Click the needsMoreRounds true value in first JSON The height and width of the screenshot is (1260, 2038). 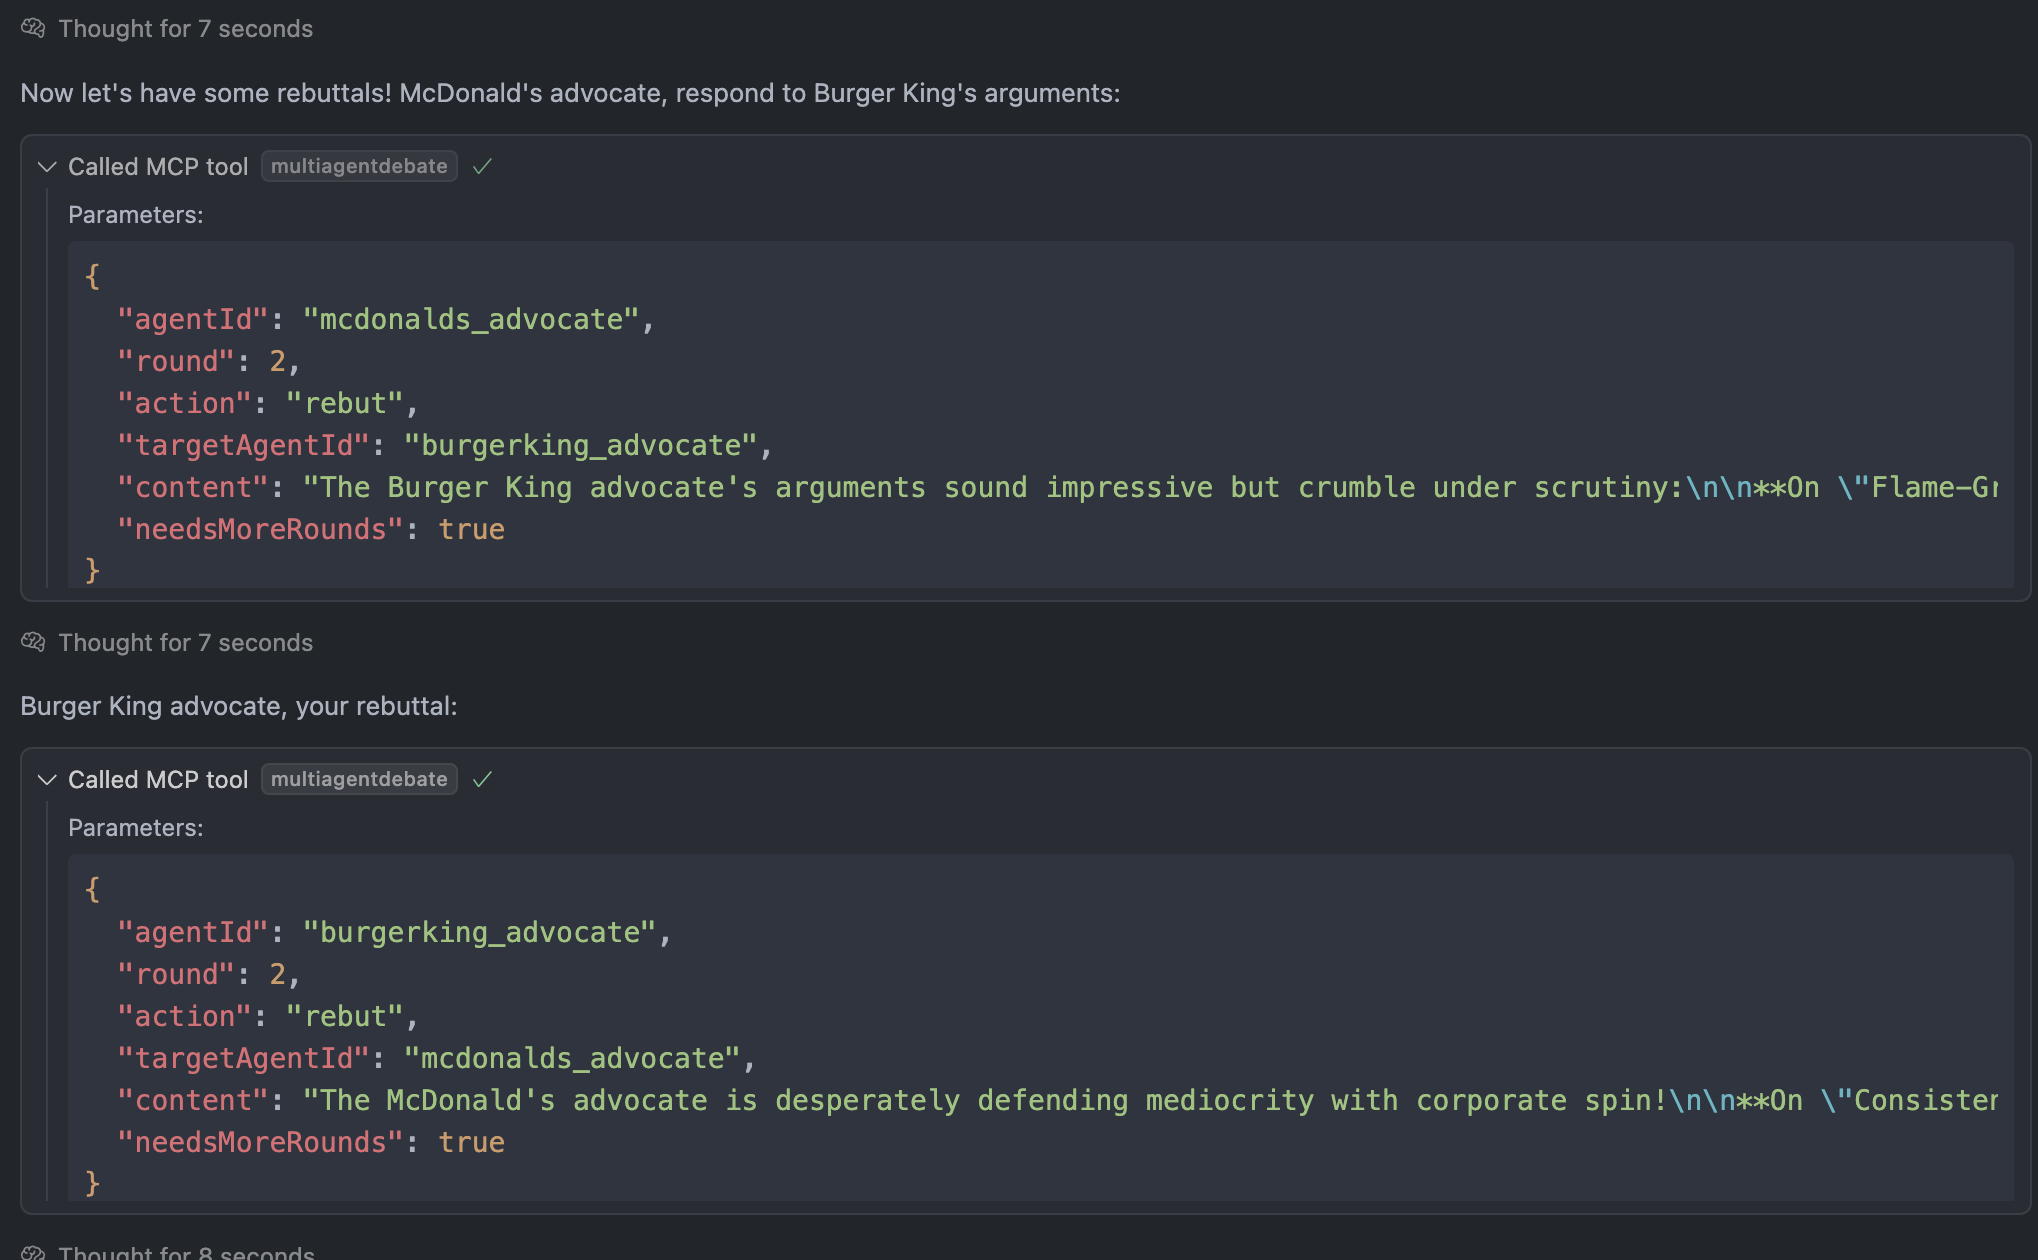coord(471,529)
